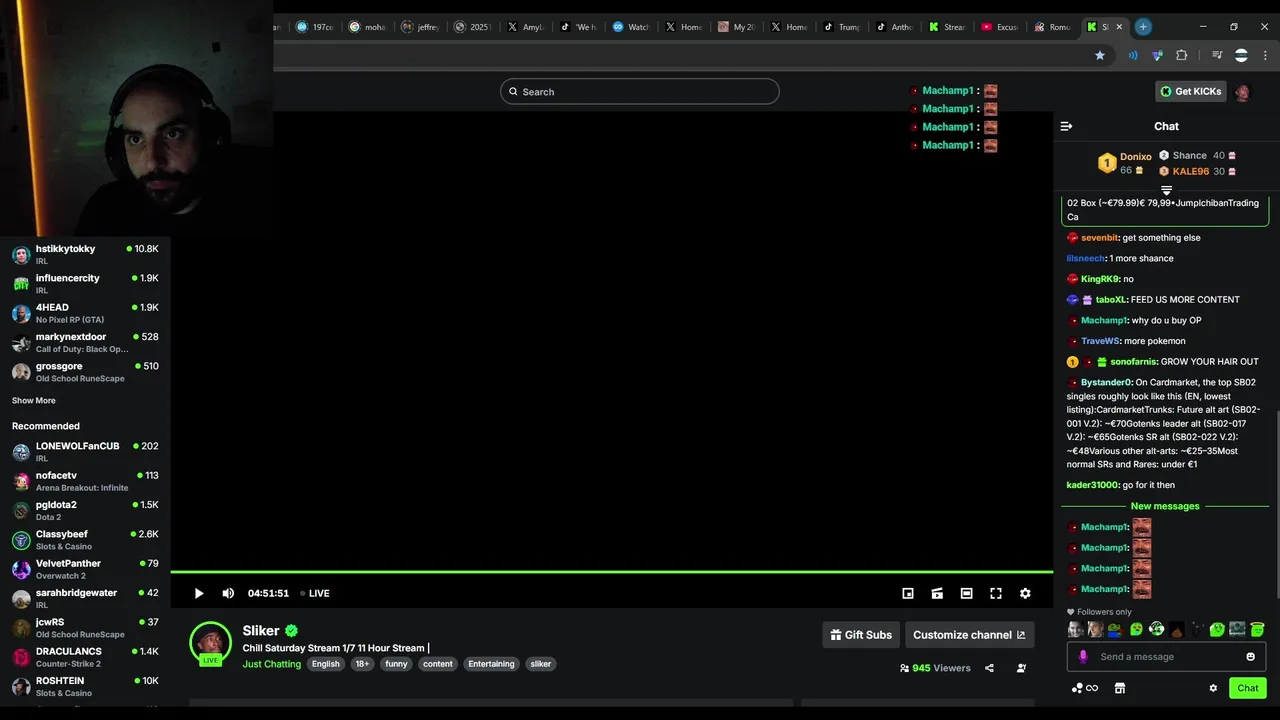Click the share icon beside viewers
The image size is (1280, 720).
click(989, 668)
